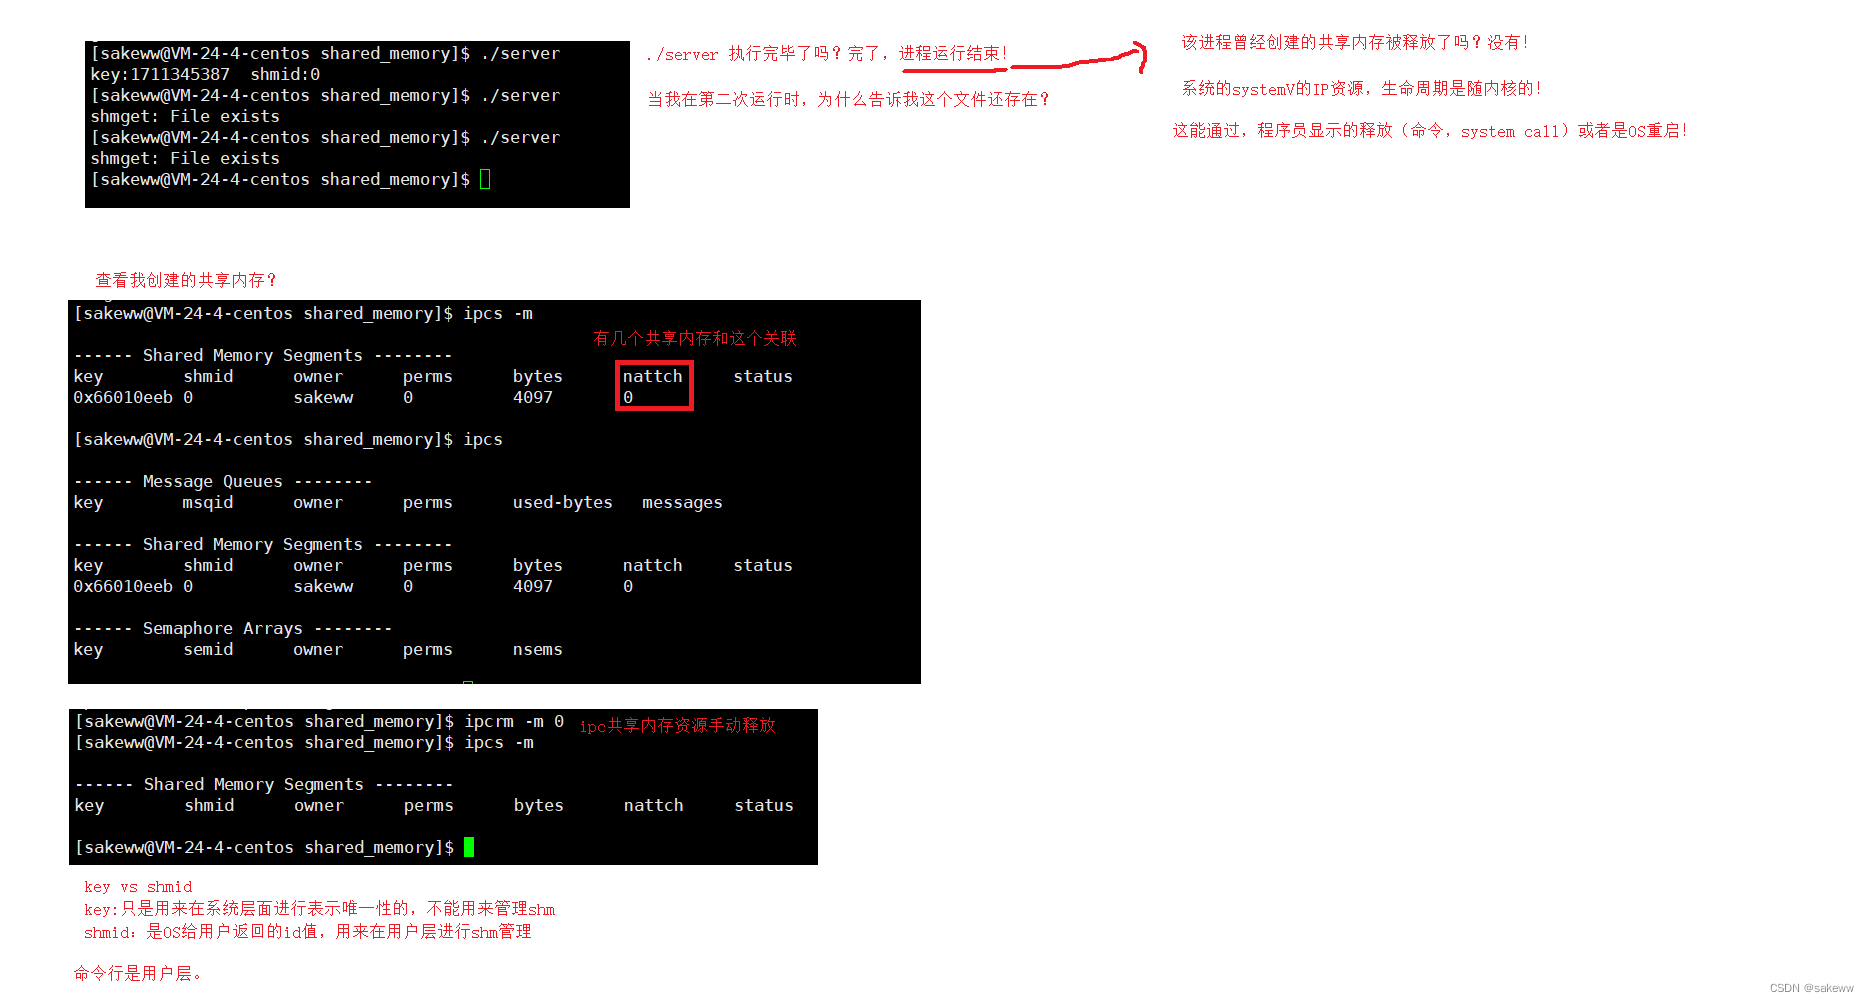Viewport: 1869px width, 1002px height.
Task: Click the "bytes" header in bottom ipcrm terminal
Action: point(538,805)
